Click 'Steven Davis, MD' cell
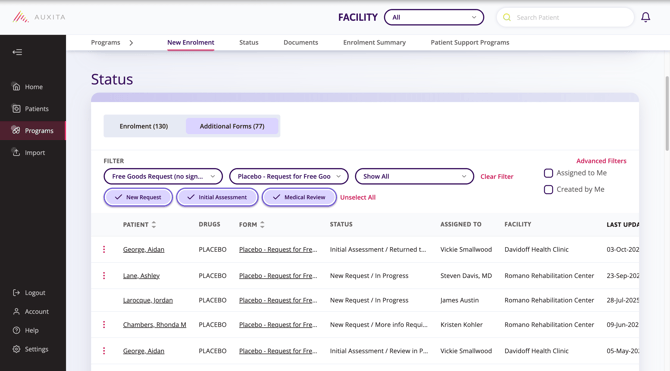The height and width of the screenshot is (371, 670). coord(466,276)
